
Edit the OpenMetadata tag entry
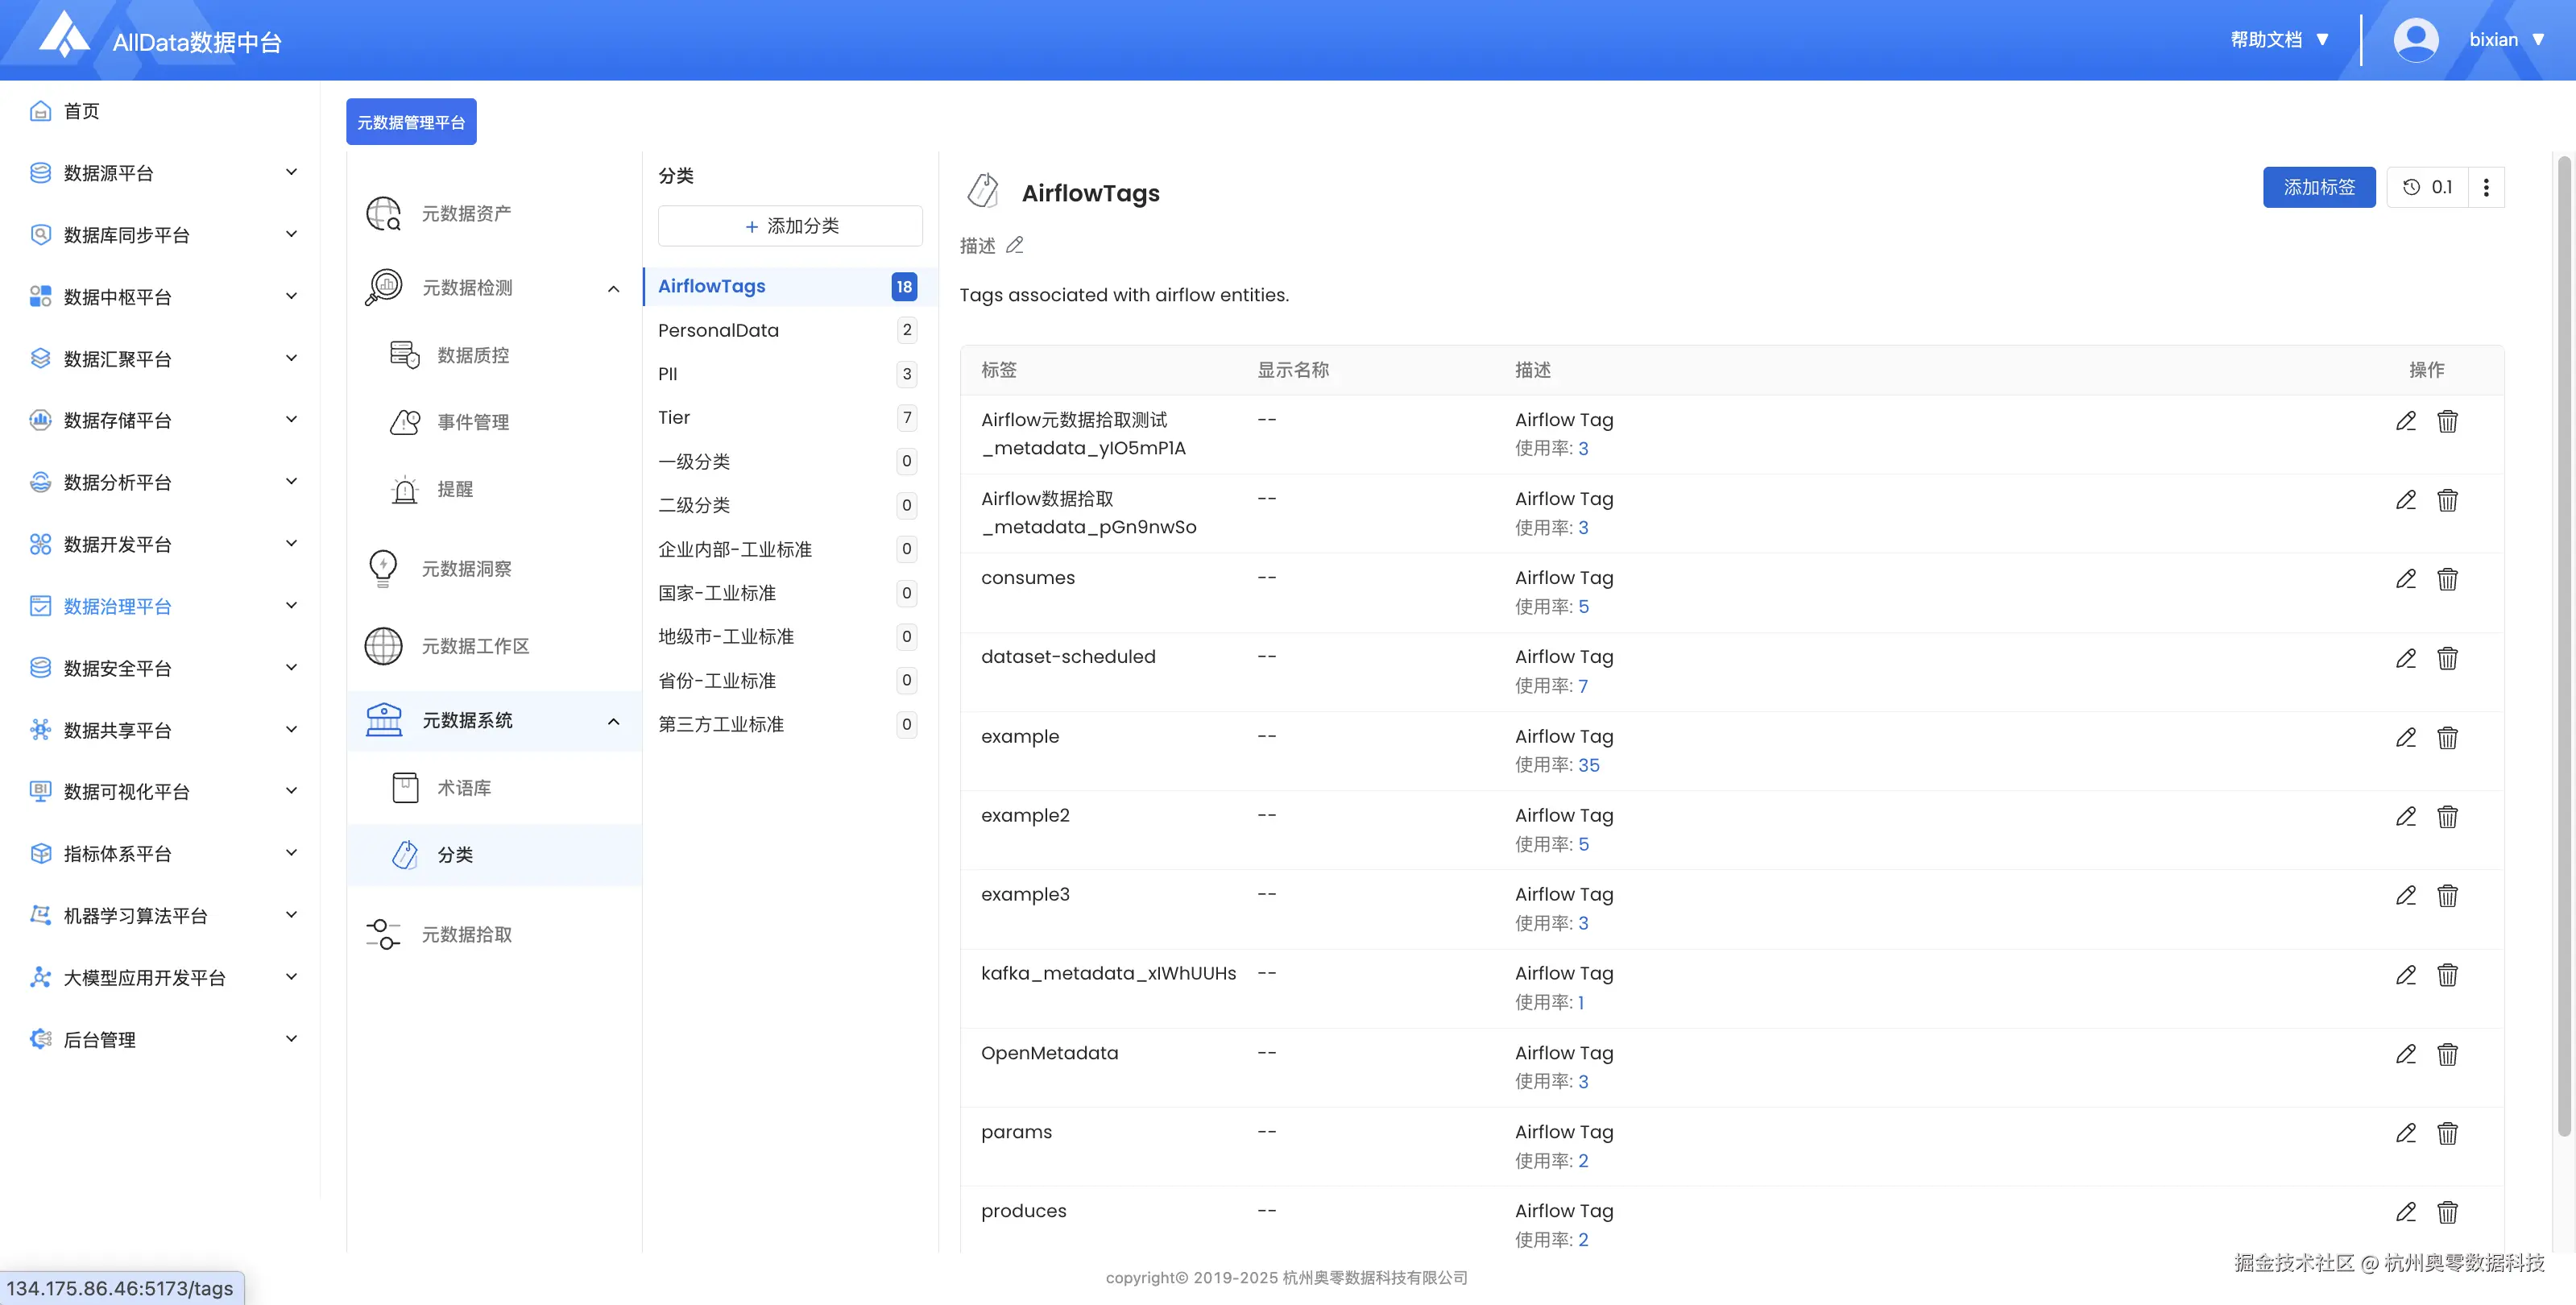pos(2405,1054)
